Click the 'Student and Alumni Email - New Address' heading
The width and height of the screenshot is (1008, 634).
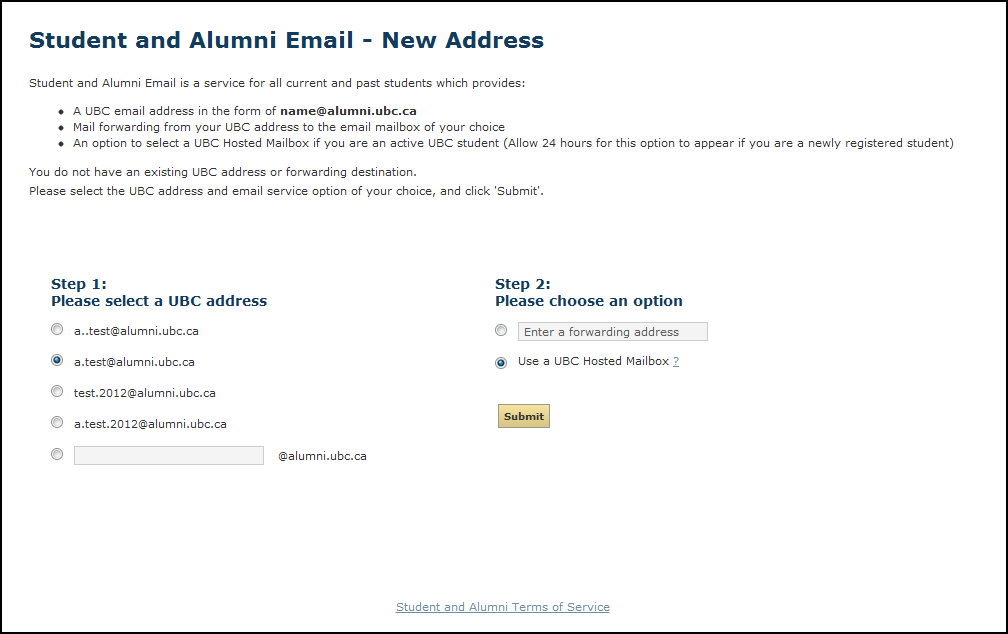tap(286, 40)
